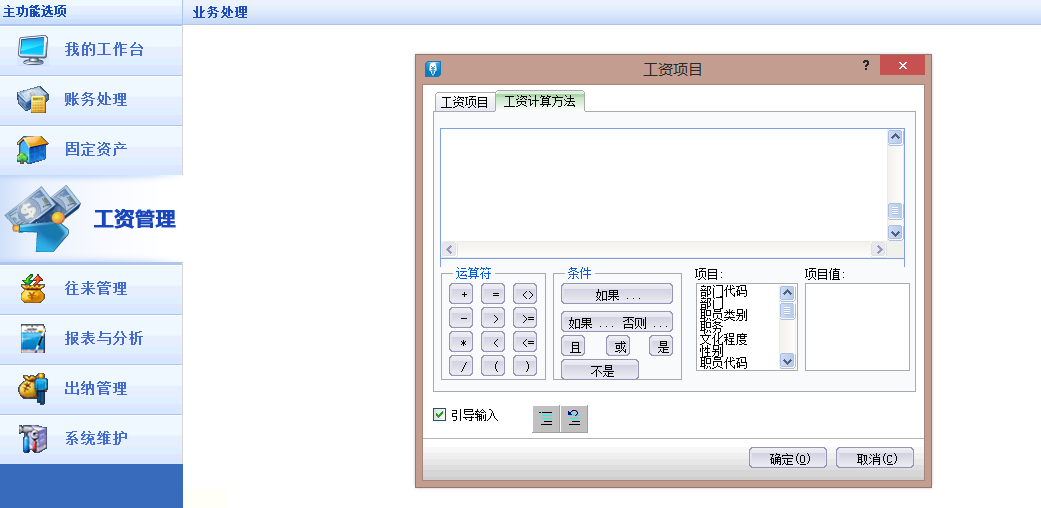The image size is (1041, 508).
Task: Open 我的工作台 label in sidebar
Action: (104, 50)
